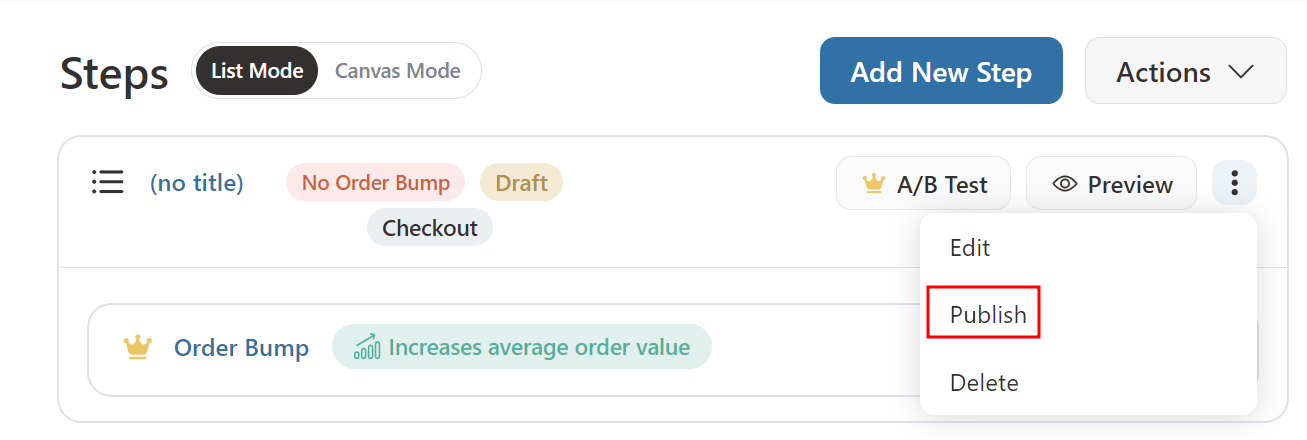
Task: Expand the Actions dropdown
Action: pos(1185,71)
